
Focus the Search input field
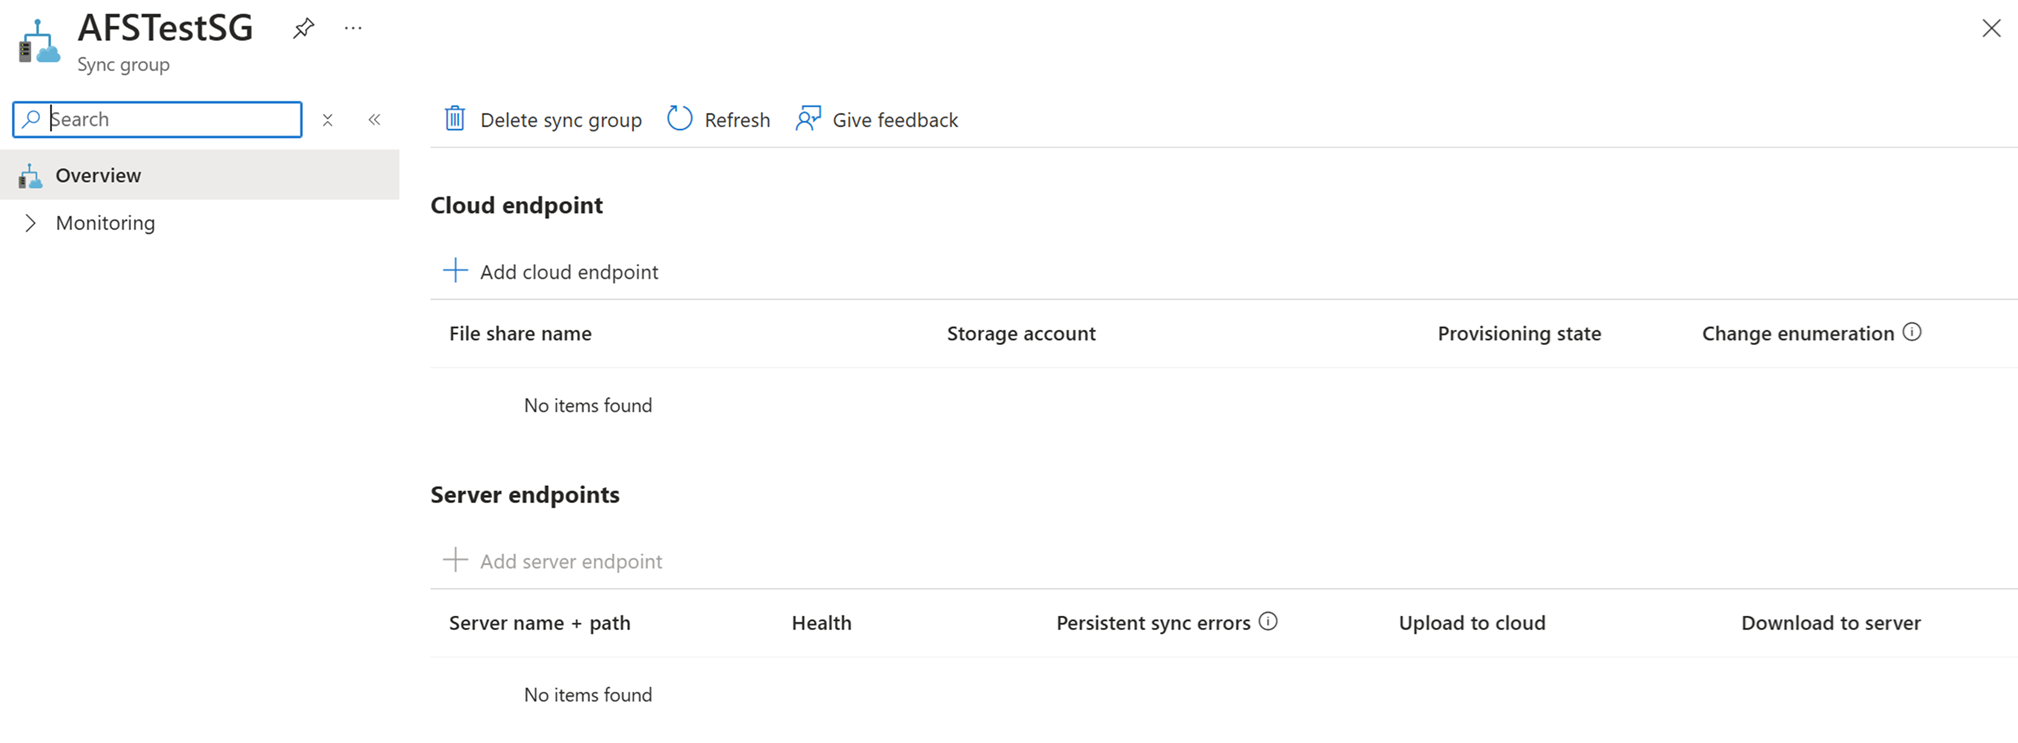(x=172, y=119)
